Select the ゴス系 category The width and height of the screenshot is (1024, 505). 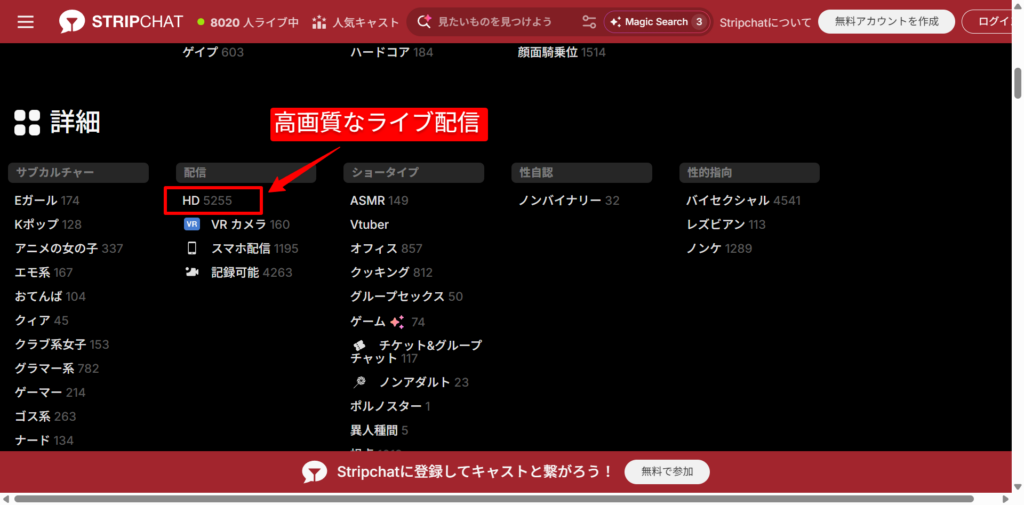(x=46, y=416)
